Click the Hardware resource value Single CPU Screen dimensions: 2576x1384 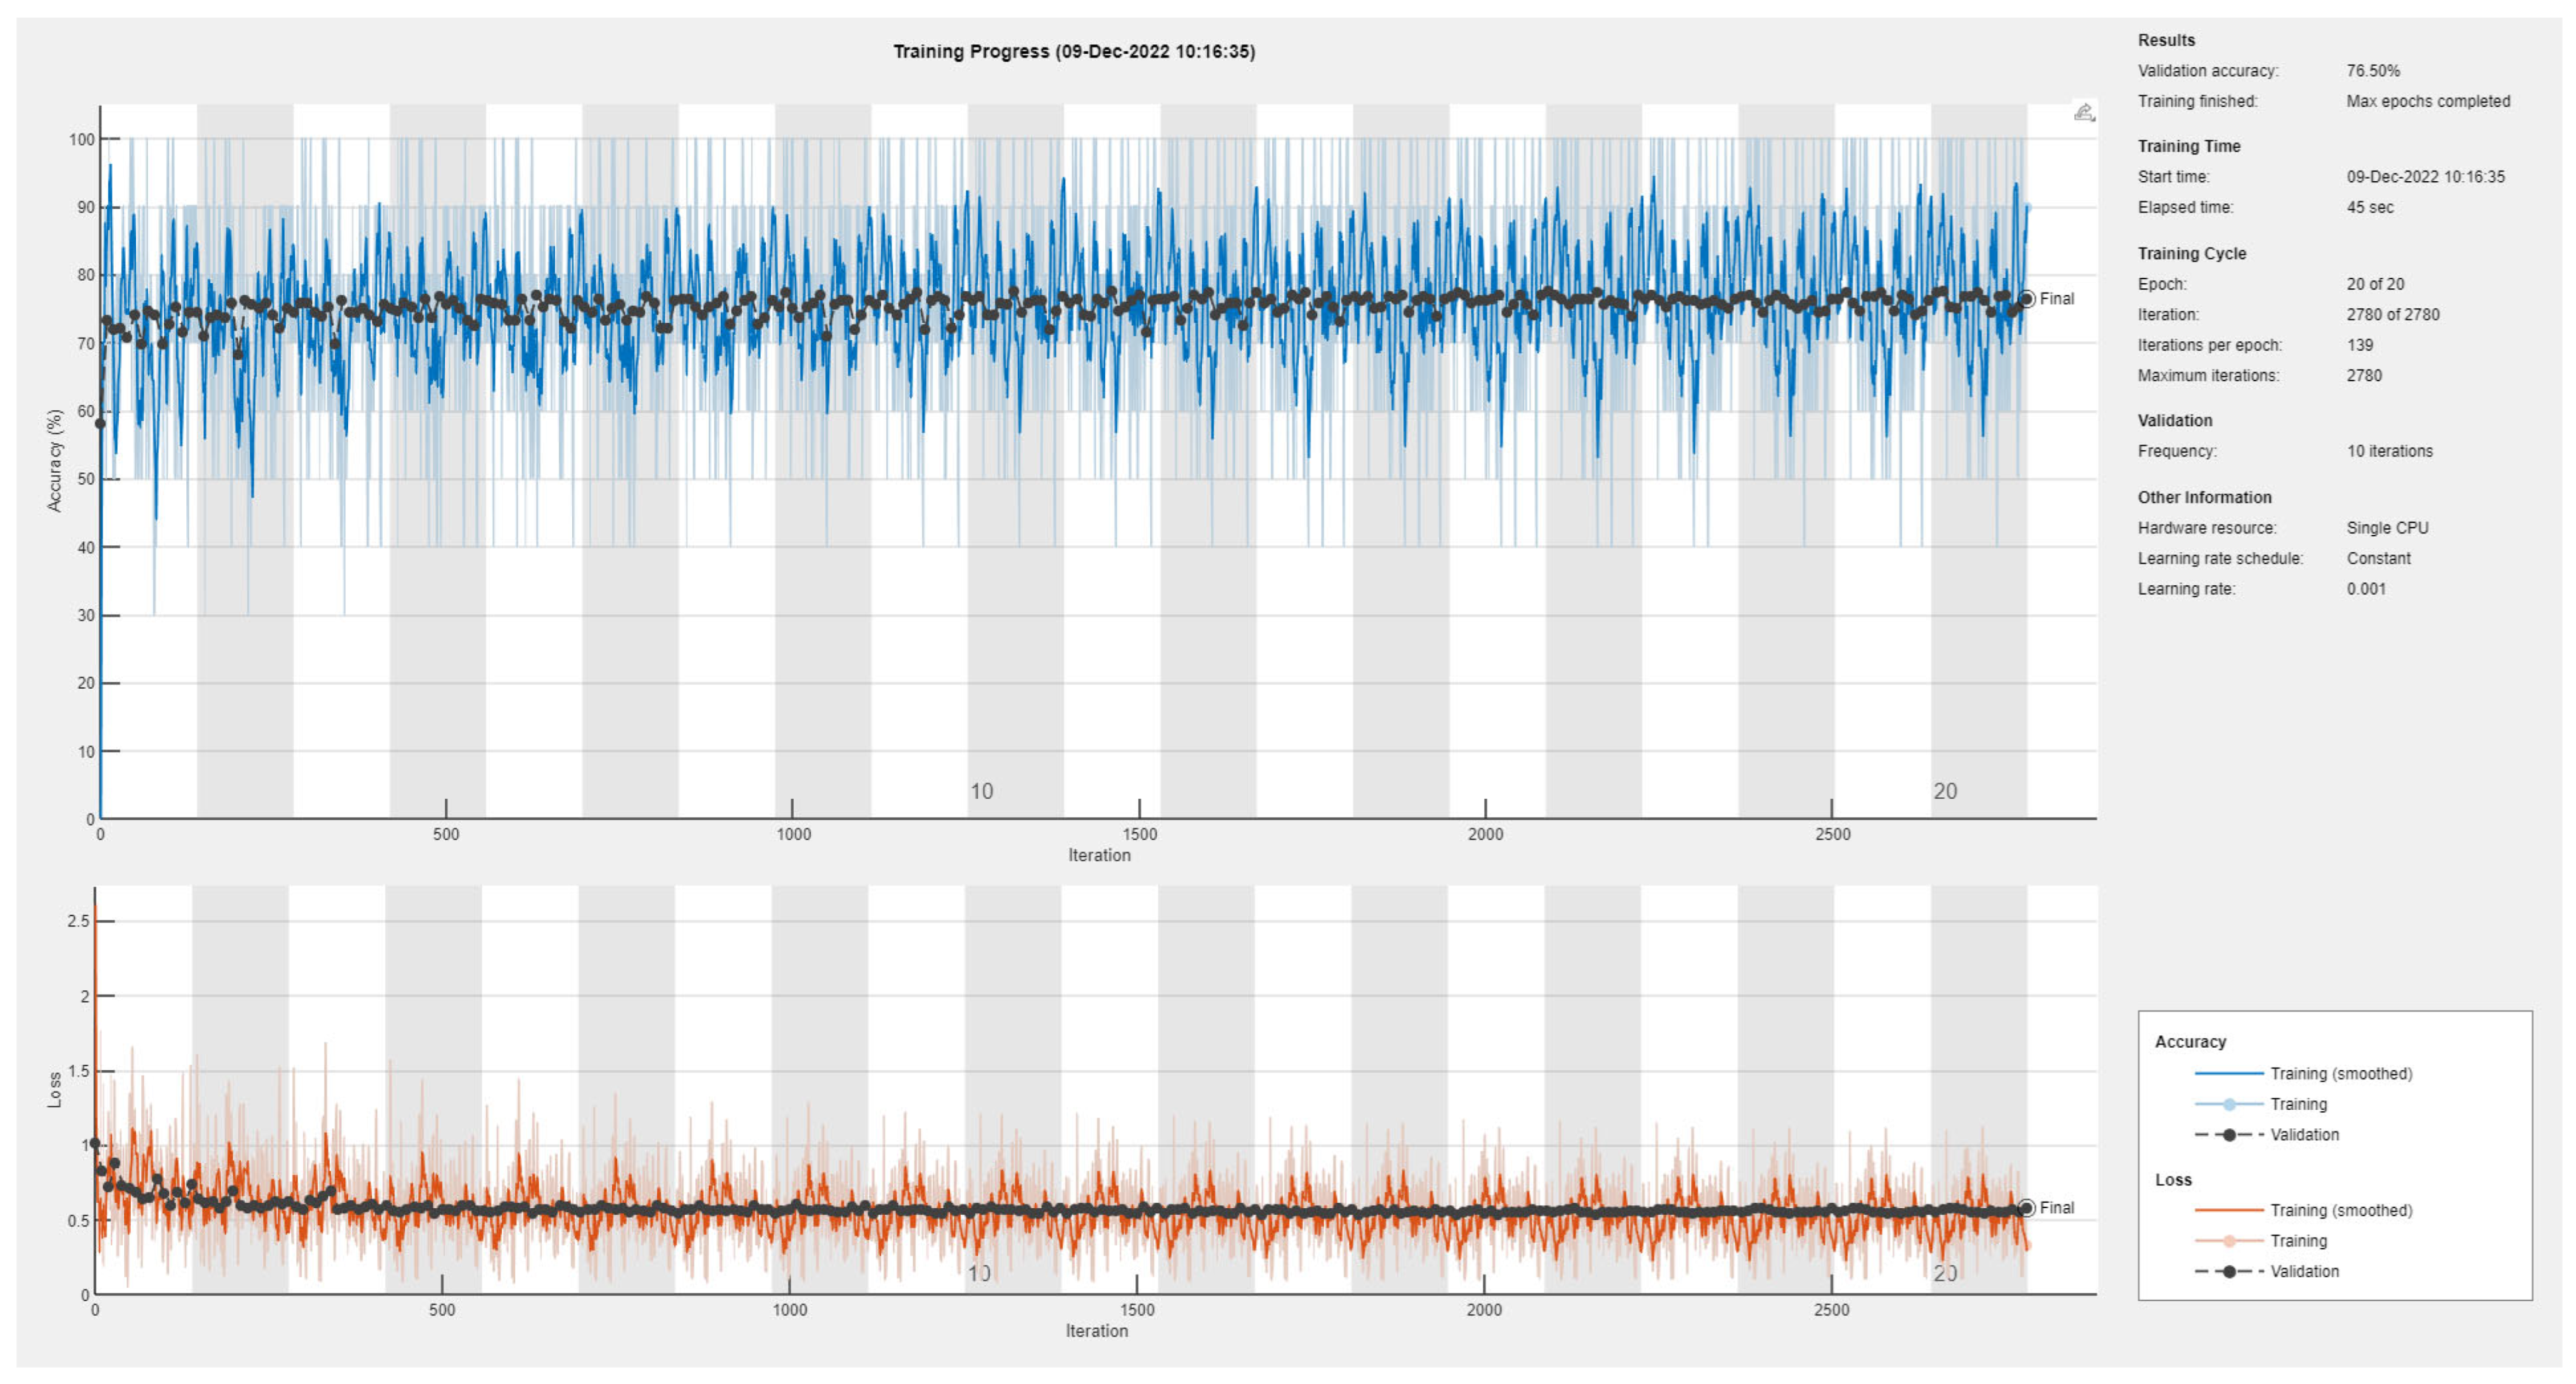coord(2387,528)
